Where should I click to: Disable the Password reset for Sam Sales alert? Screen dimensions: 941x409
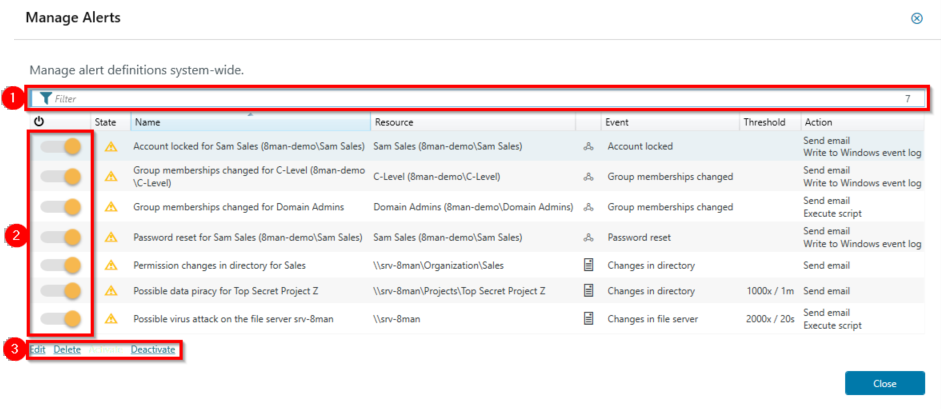(x=60, y=238)
